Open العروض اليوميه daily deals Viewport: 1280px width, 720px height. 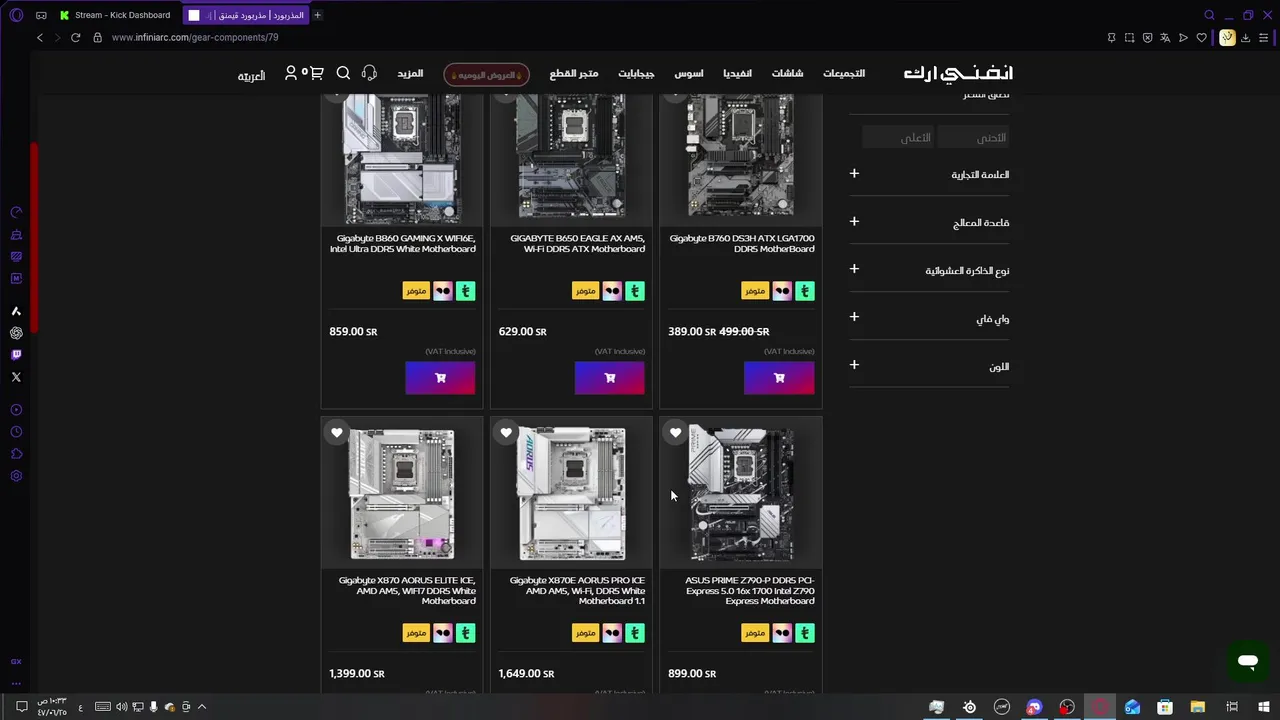click(x=486, y=74)
